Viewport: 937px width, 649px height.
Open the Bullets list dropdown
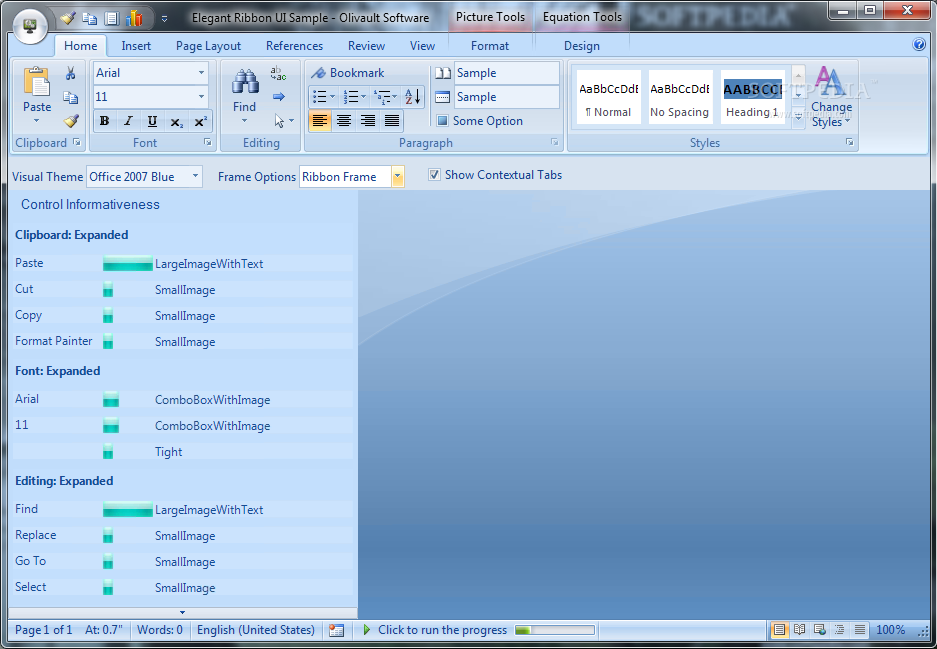pos(332,96)
